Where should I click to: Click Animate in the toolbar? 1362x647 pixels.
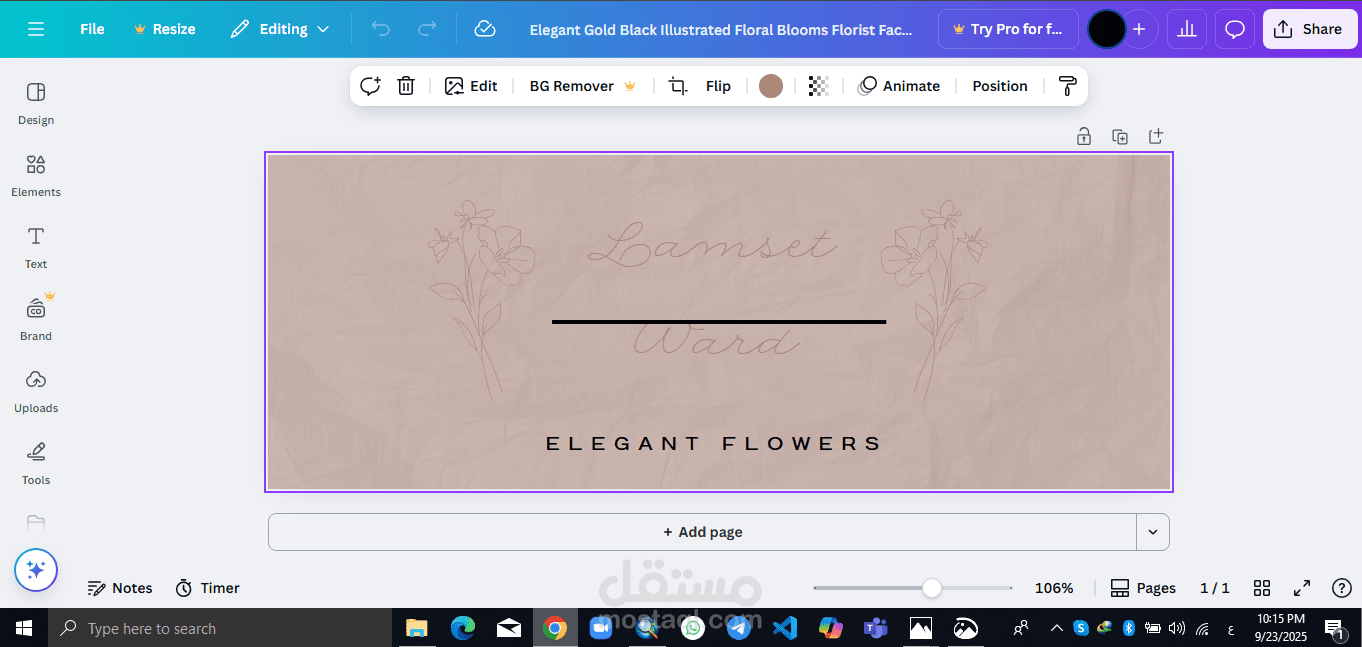pyautogui.click(x=899, y=86)
